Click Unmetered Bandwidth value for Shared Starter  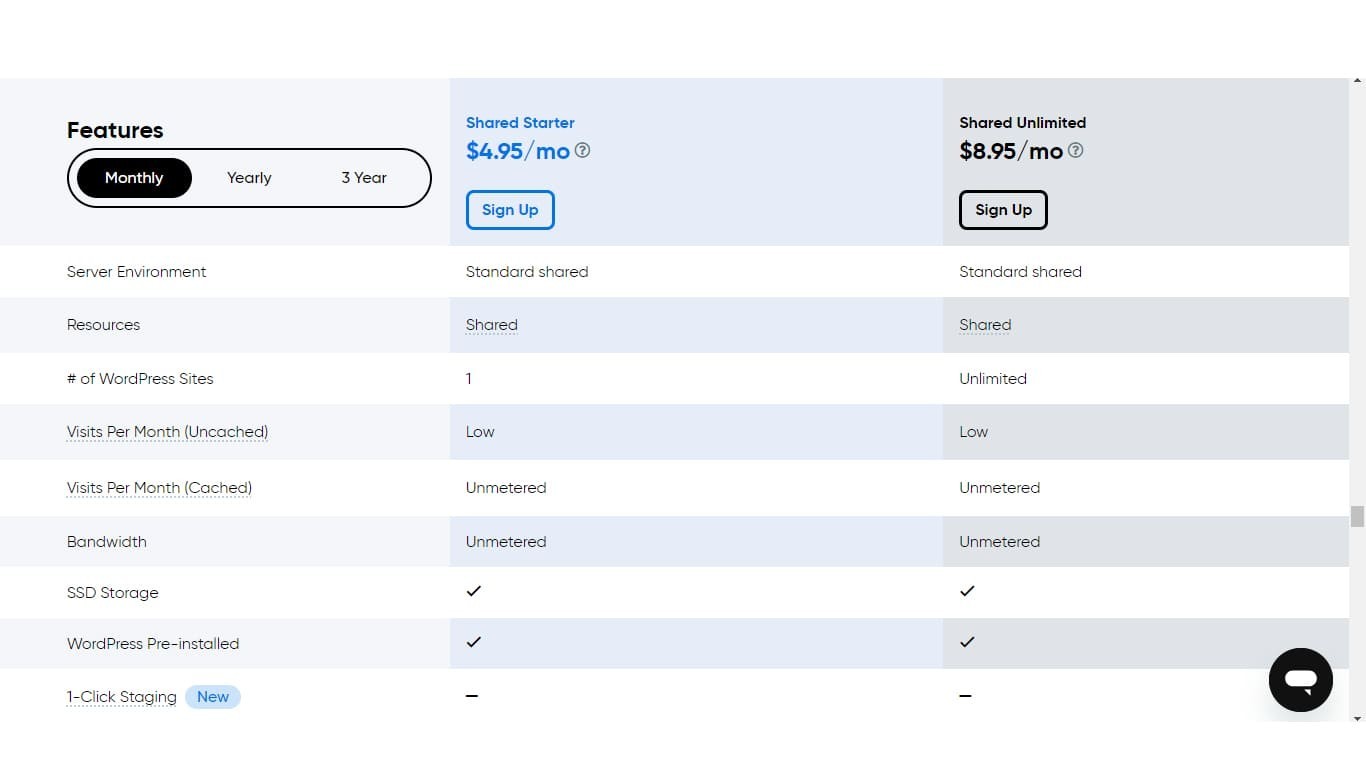[x=506, y=542]
